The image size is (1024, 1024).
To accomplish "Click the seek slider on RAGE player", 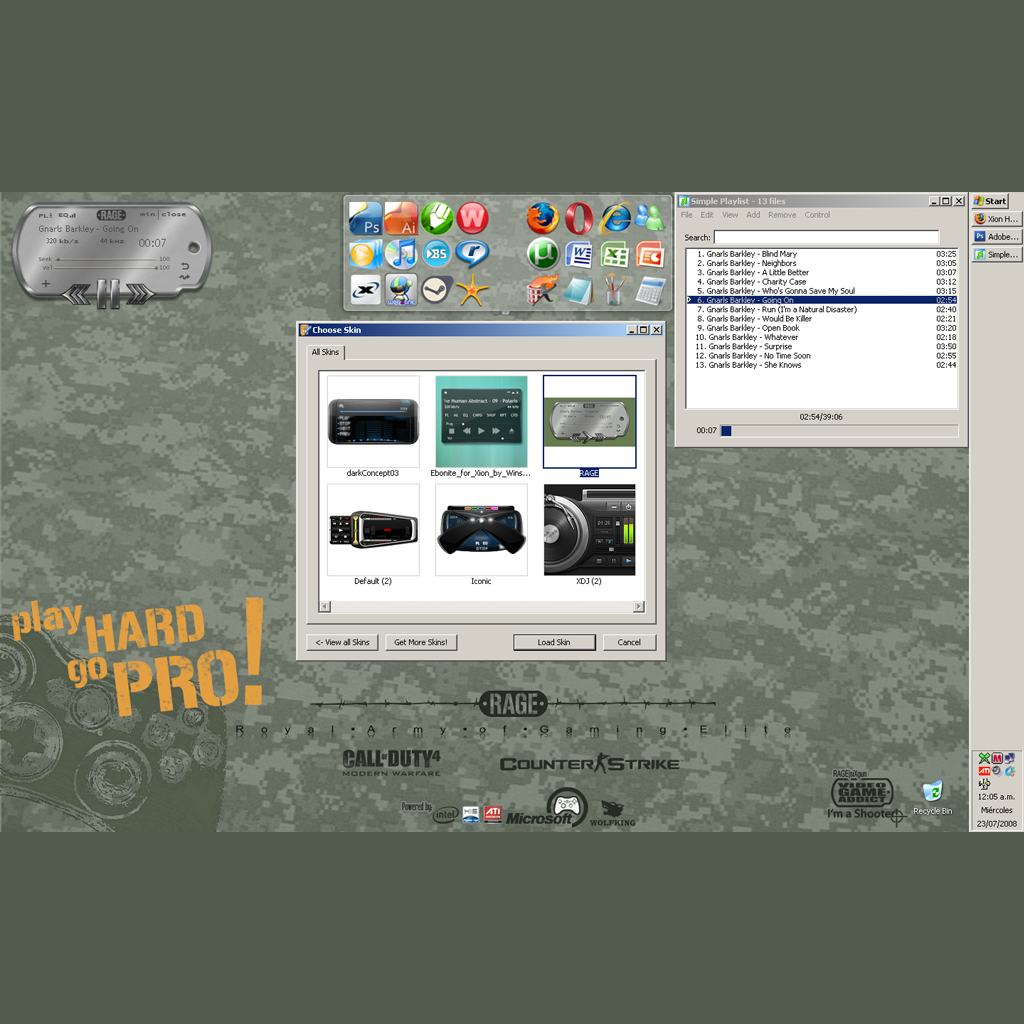I will tap(106, 259).
